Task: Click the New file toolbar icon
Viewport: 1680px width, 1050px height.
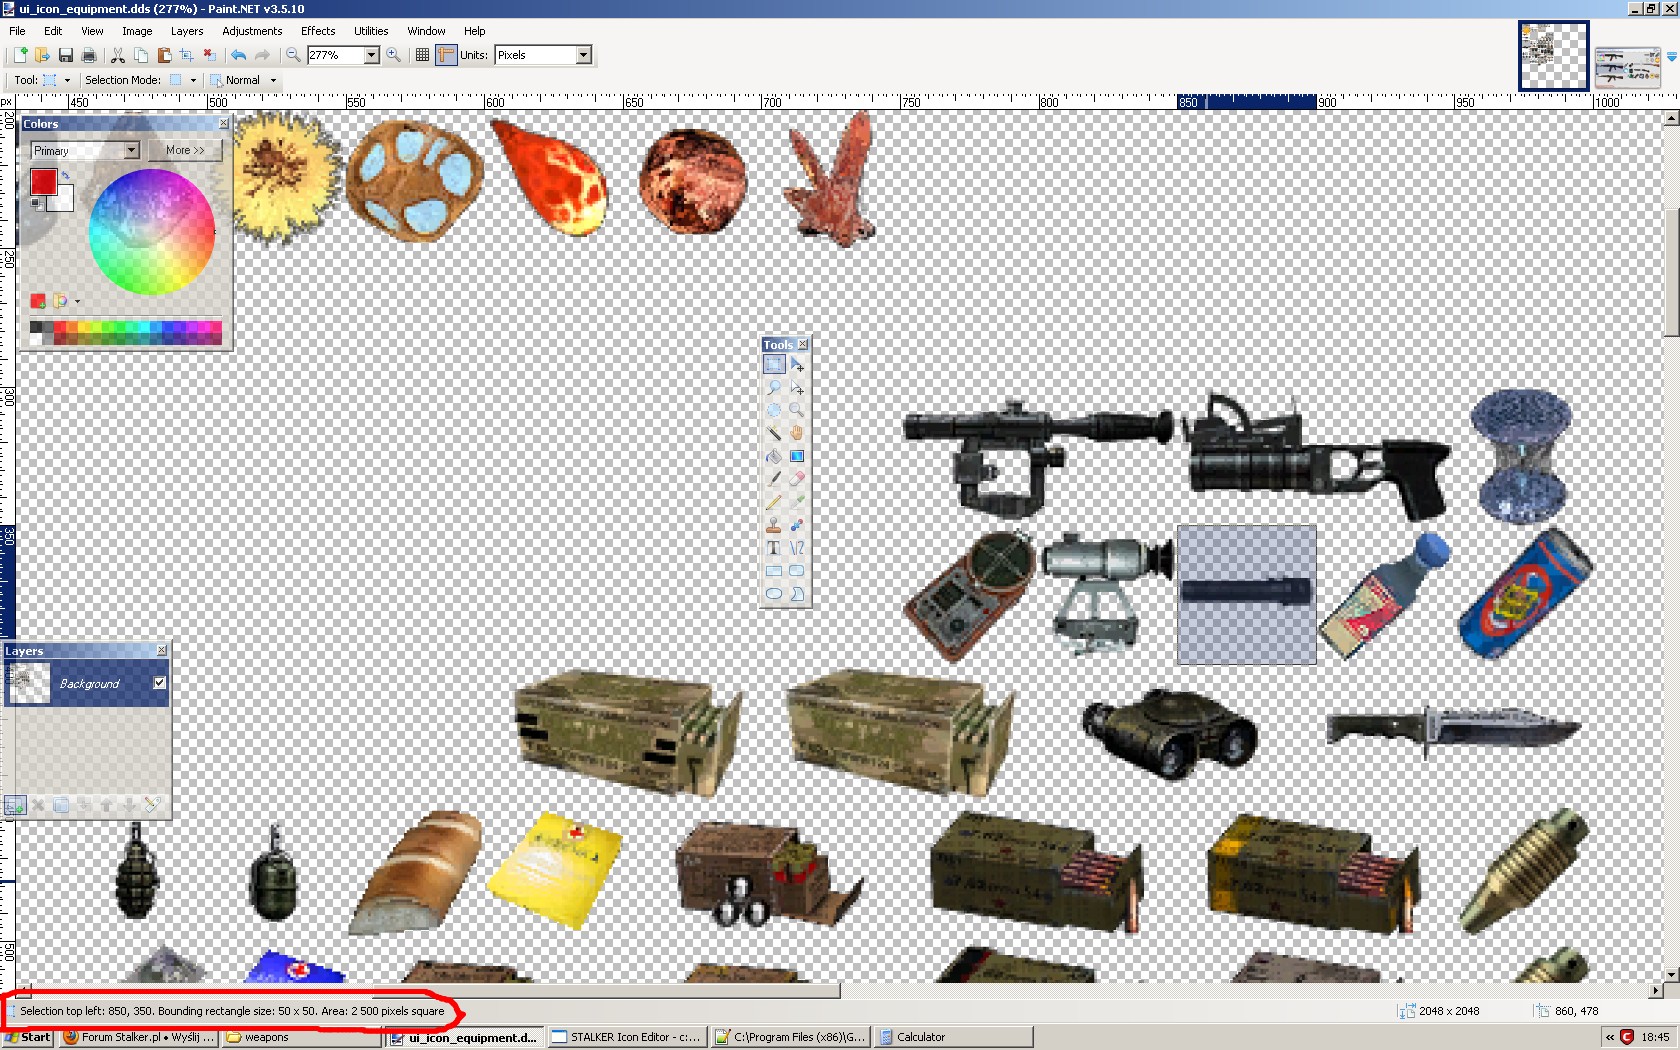Action: (19, 55)
